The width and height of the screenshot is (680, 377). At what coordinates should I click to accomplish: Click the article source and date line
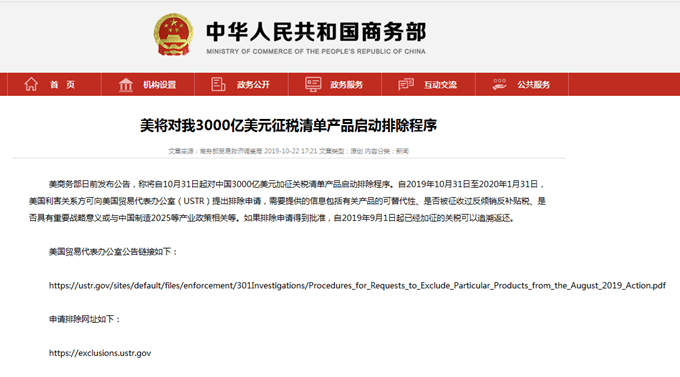[288, 151]
